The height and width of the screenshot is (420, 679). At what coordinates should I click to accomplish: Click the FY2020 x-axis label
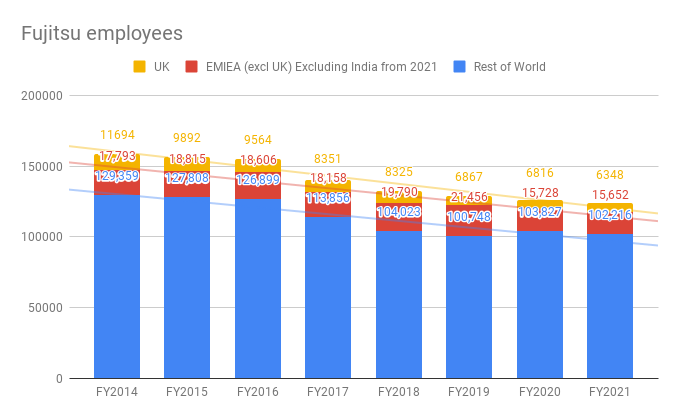[x=540, y=392]
